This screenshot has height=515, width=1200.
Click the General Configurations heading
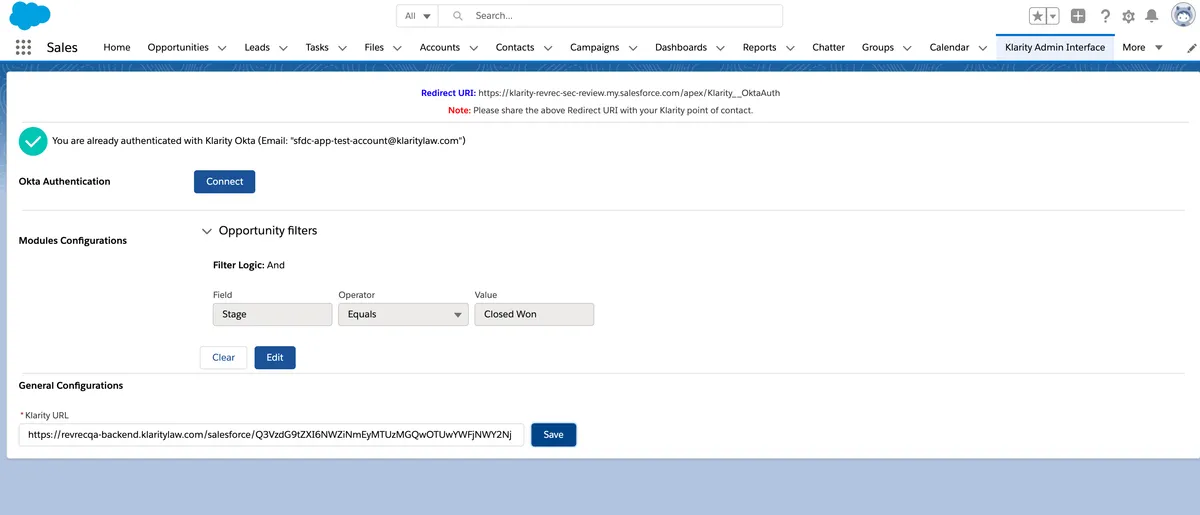71,385
